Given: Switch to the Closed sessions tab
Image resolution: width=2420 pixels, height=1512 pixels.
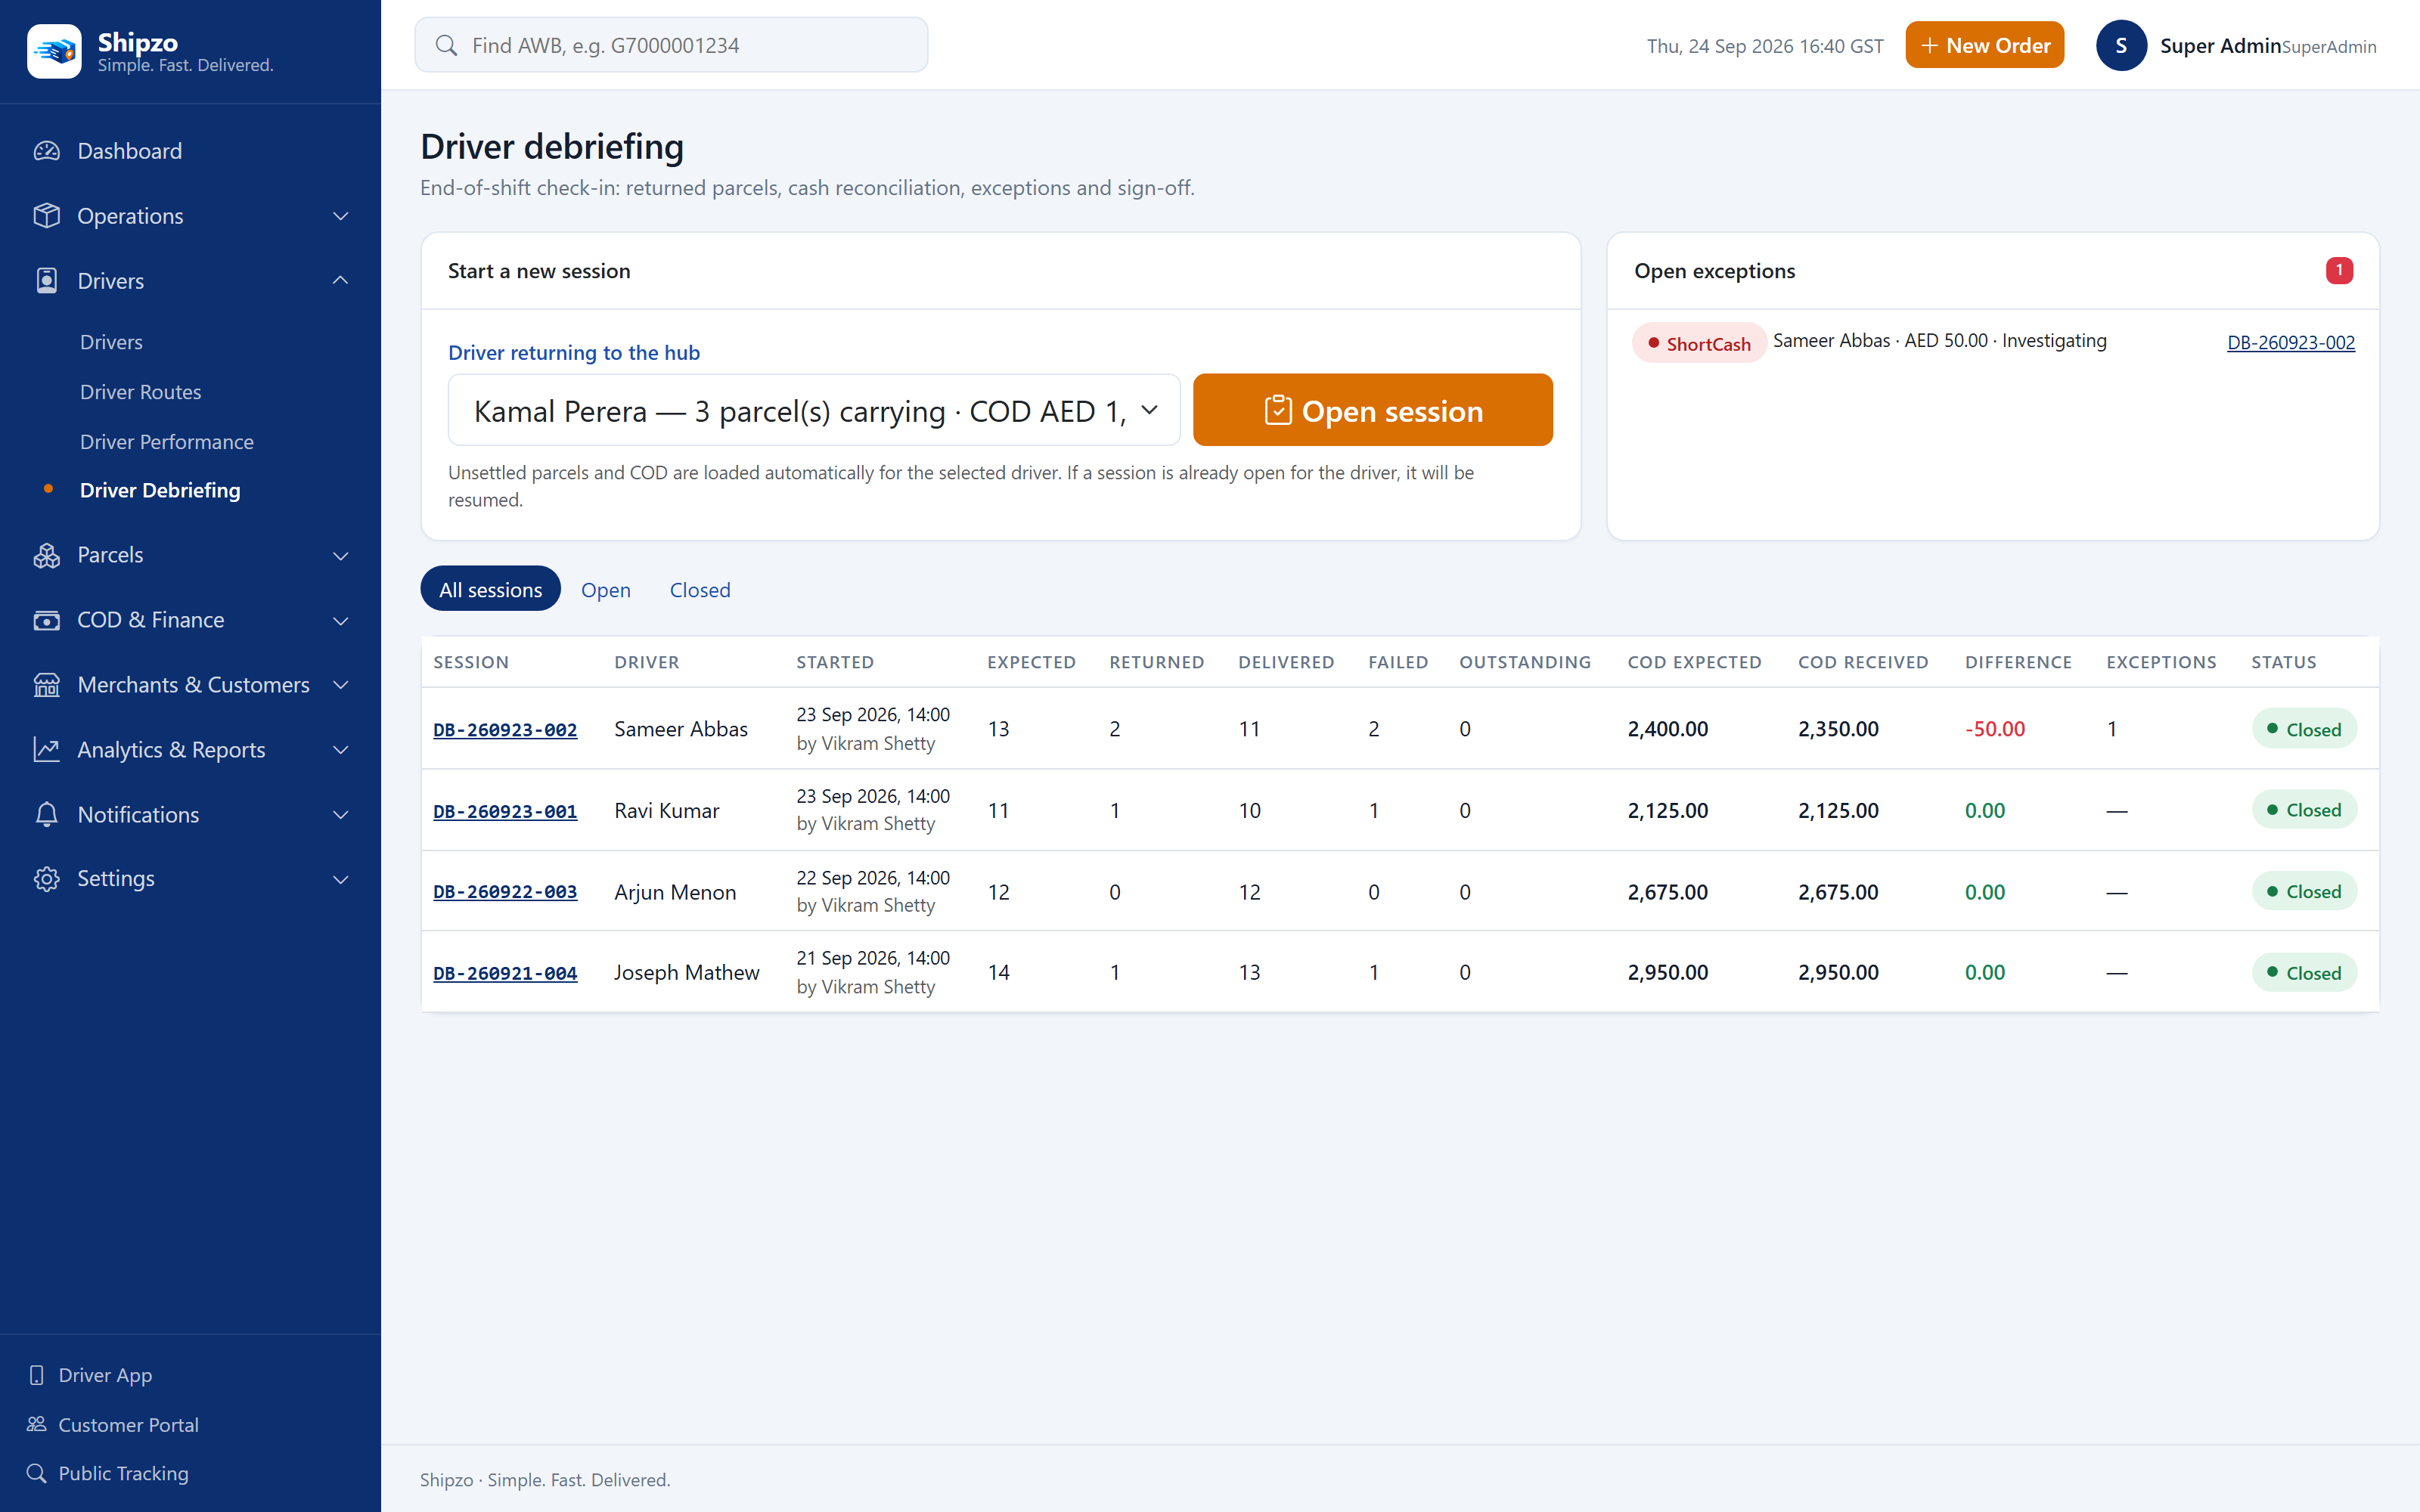Looking at the screenshot, I should pyautogui.click(x=700, y=590).
